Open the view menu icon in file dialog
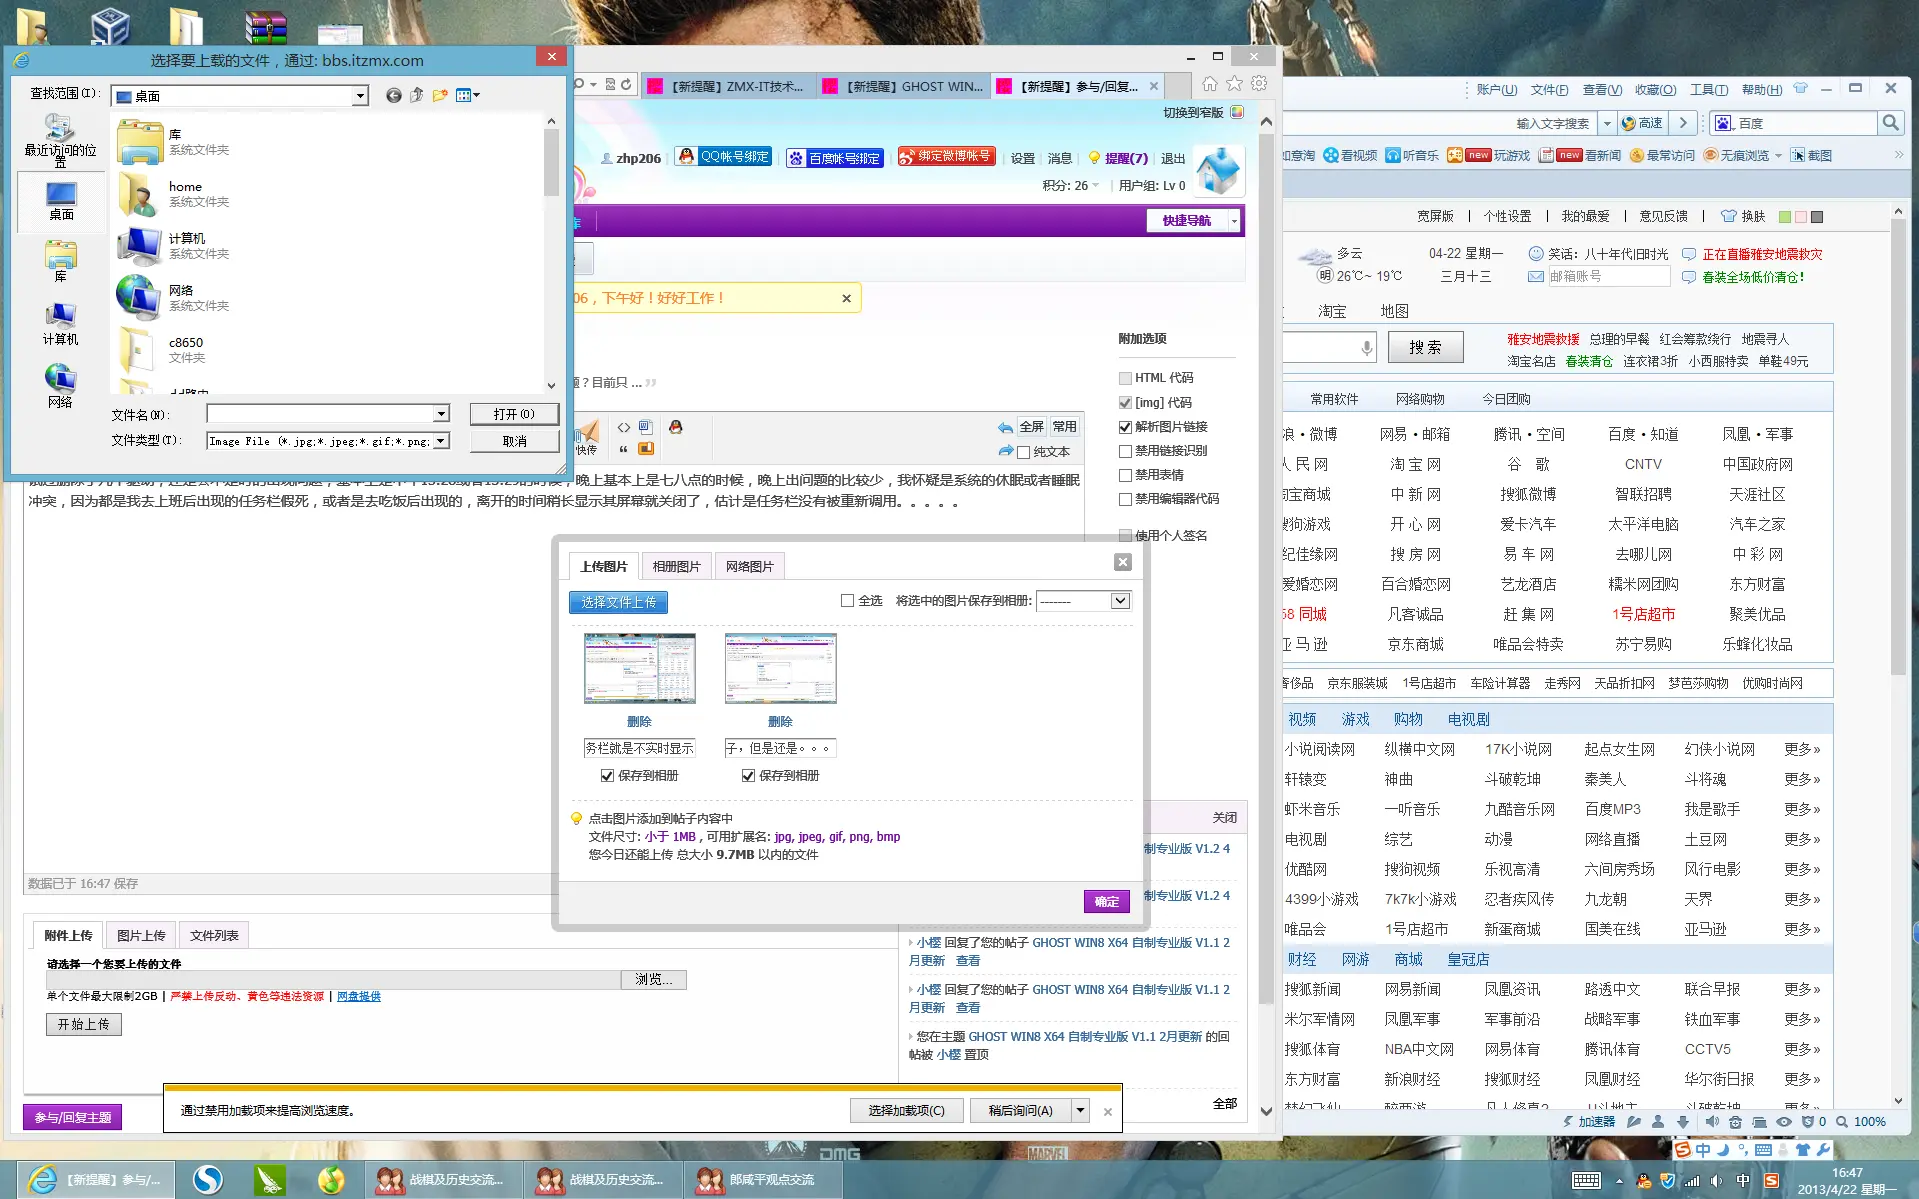The height and width of the screenshot is (1199, 1919). (467, 96)
